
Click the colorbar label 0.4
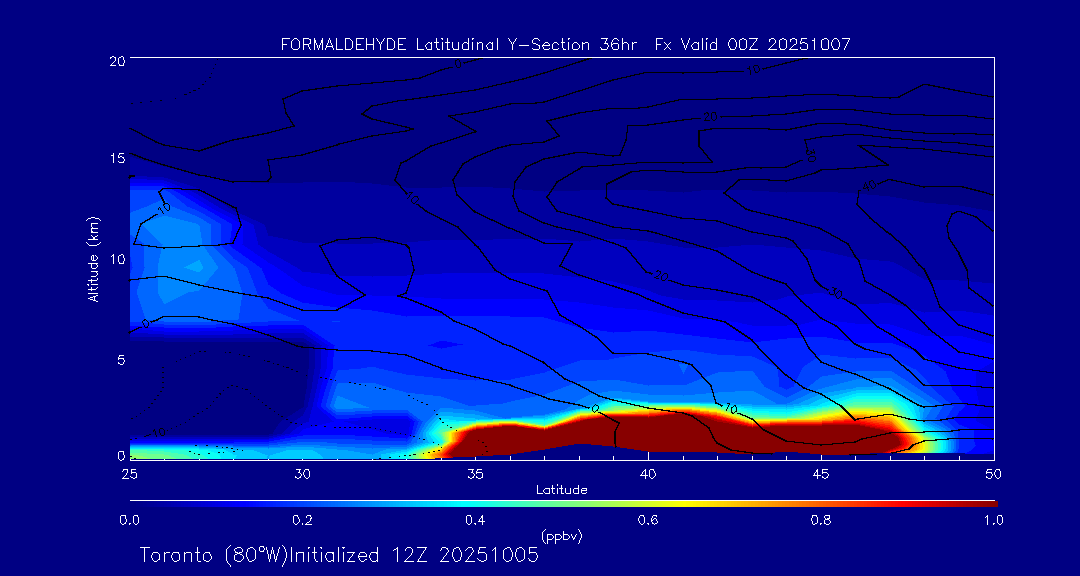pyautogui.click(x=475, y=520)
